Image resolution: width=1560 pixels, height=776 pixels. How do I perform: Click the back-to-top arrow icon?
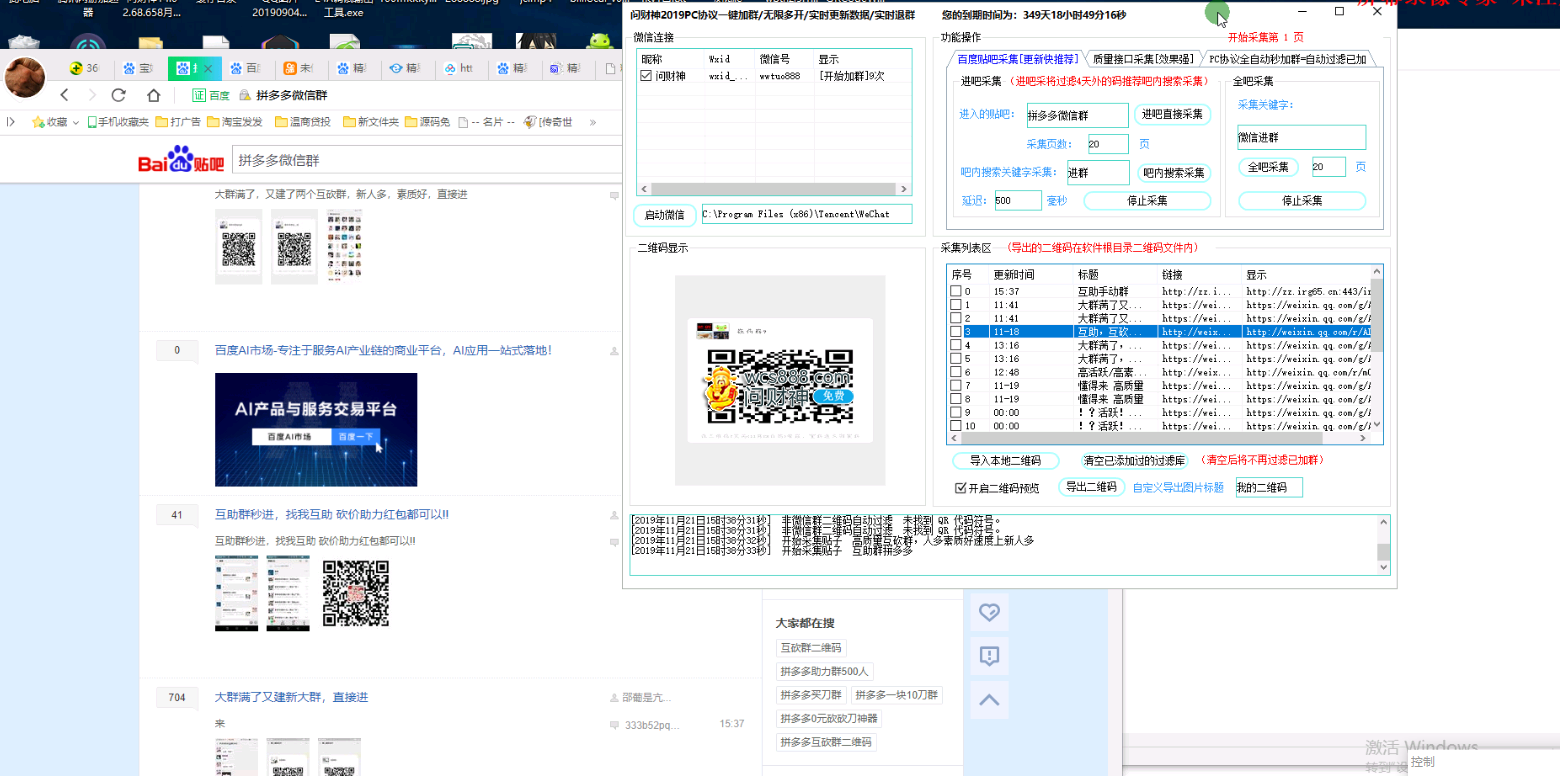pyautogui.click(x=989, y=700)
